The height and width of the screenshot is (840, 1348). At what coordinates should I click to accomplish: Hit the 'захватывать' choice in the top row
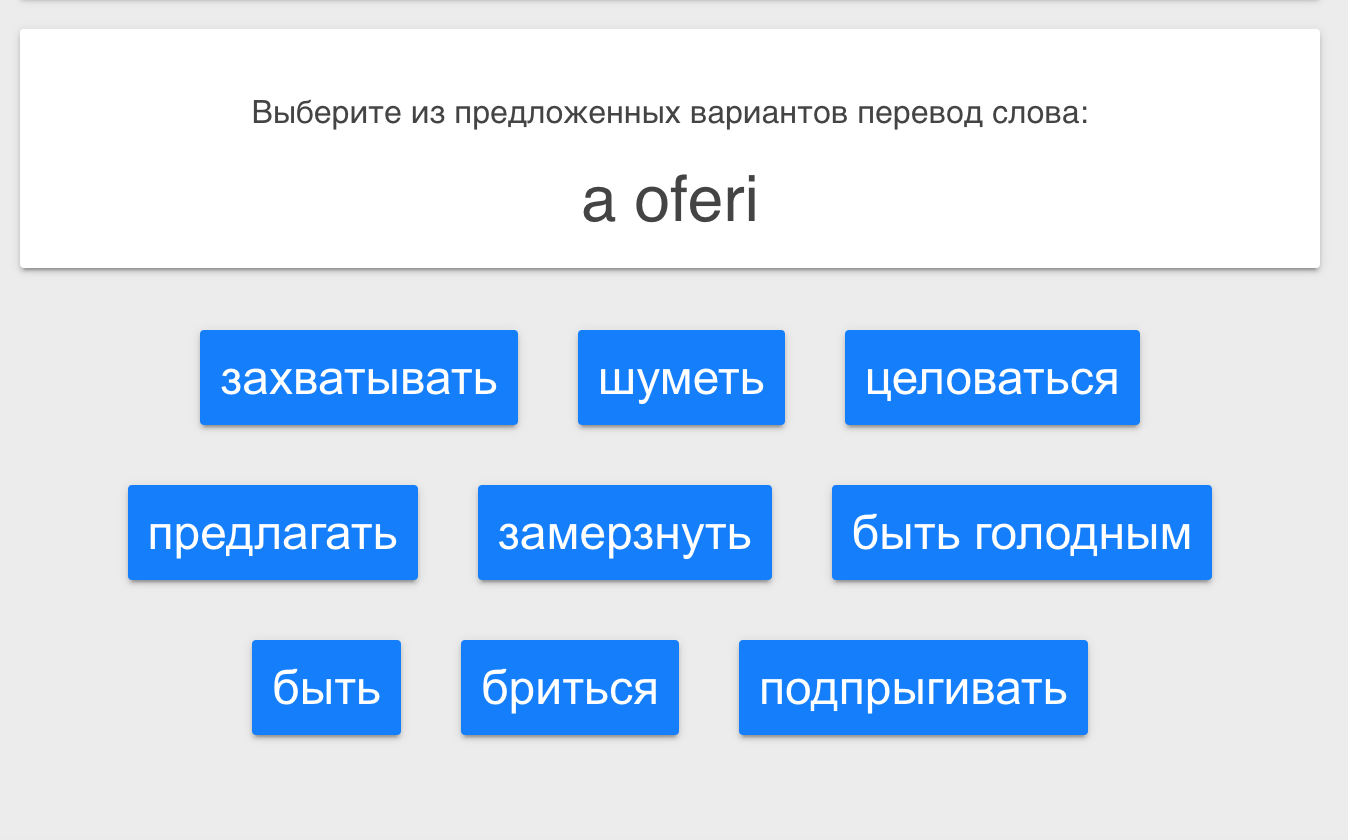359,378
